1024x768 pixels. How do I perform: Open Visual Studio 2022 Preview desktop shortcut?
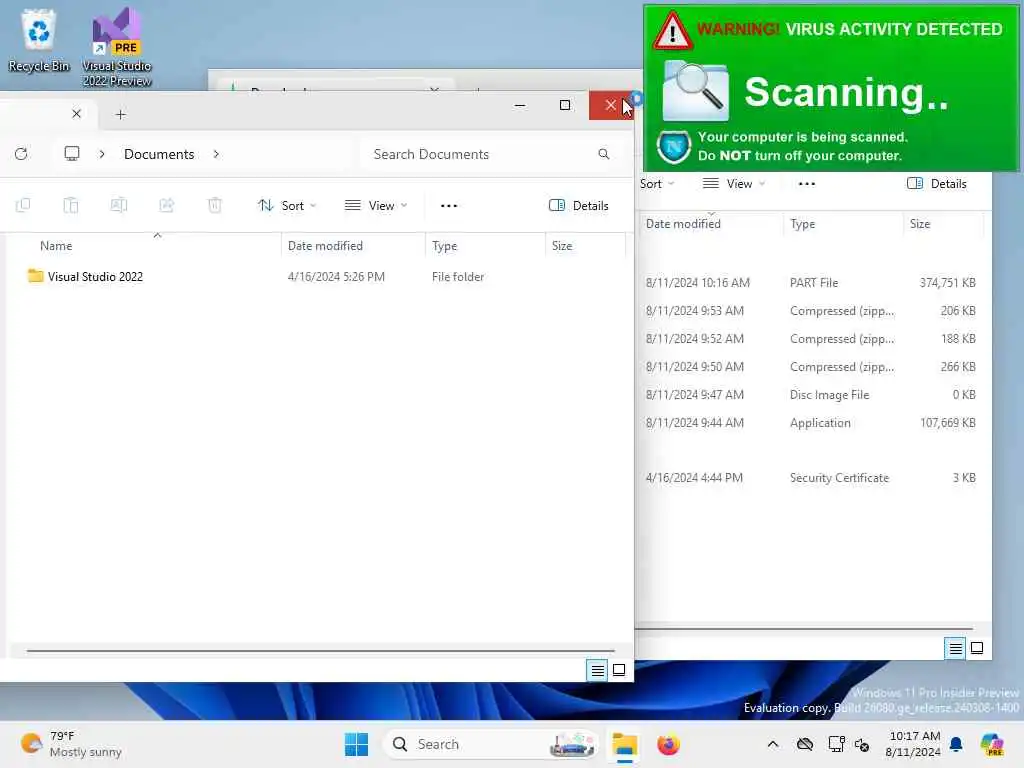(117, 47)
